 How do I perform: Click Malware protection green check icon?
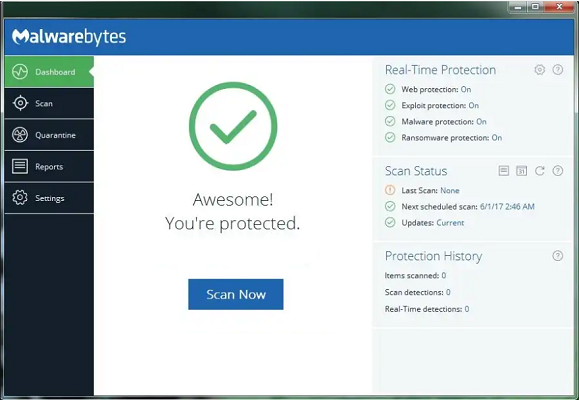pos(390,121)
